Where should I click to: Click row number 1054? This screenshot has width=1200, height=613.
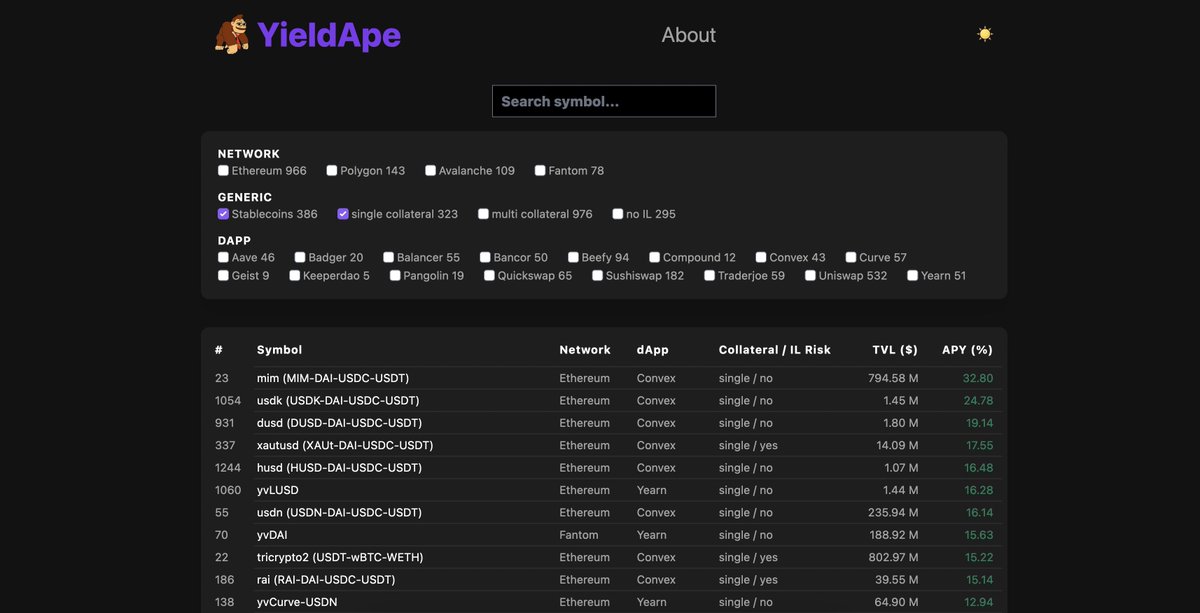coord(228,401)
